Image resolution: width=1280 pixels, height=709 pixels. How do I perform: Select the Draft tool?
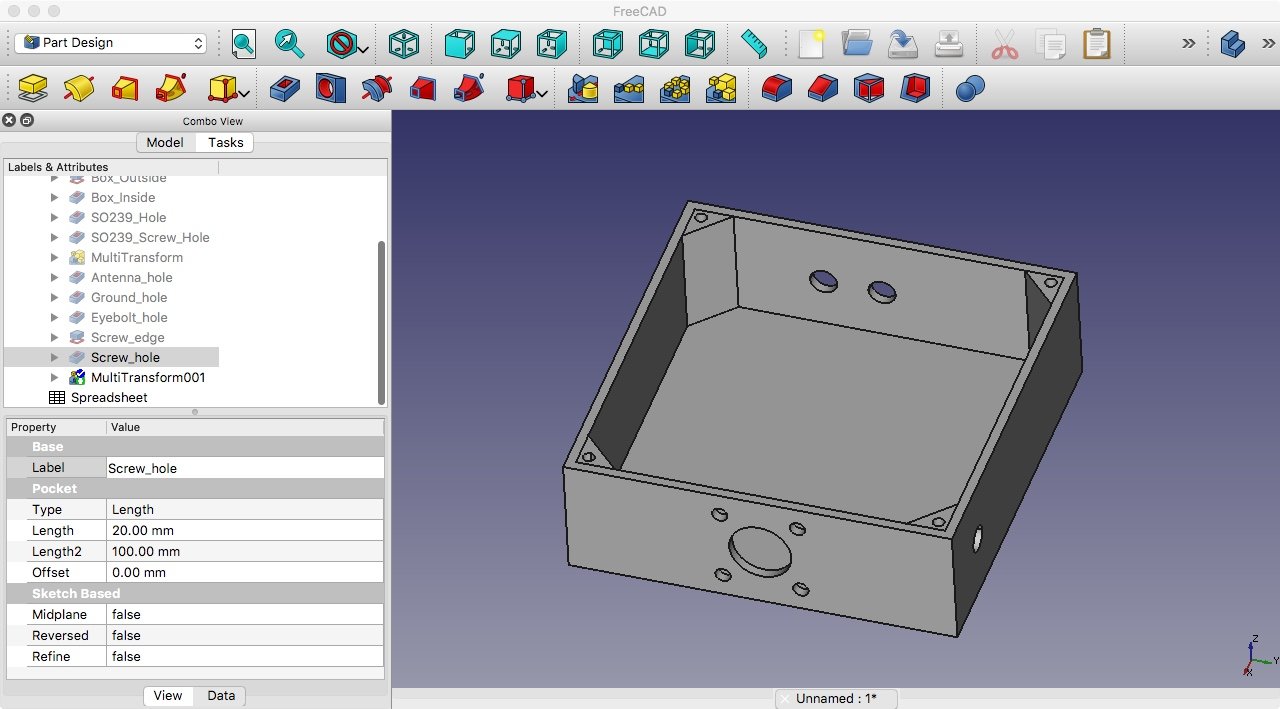pos(869,88)
